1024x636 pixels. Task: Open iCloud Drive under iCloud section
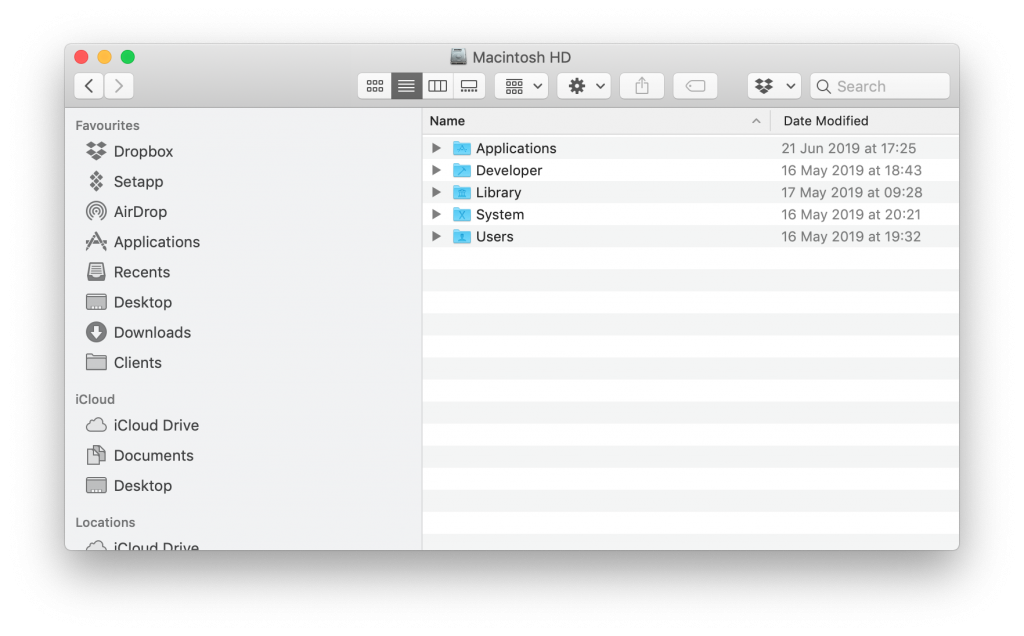coord(156,425)
